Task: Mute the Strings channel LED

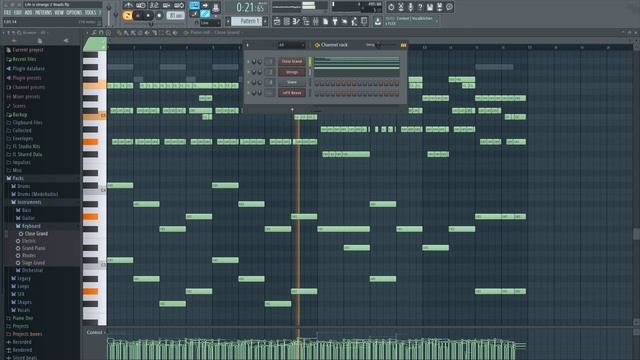Action: click(248, 72)
